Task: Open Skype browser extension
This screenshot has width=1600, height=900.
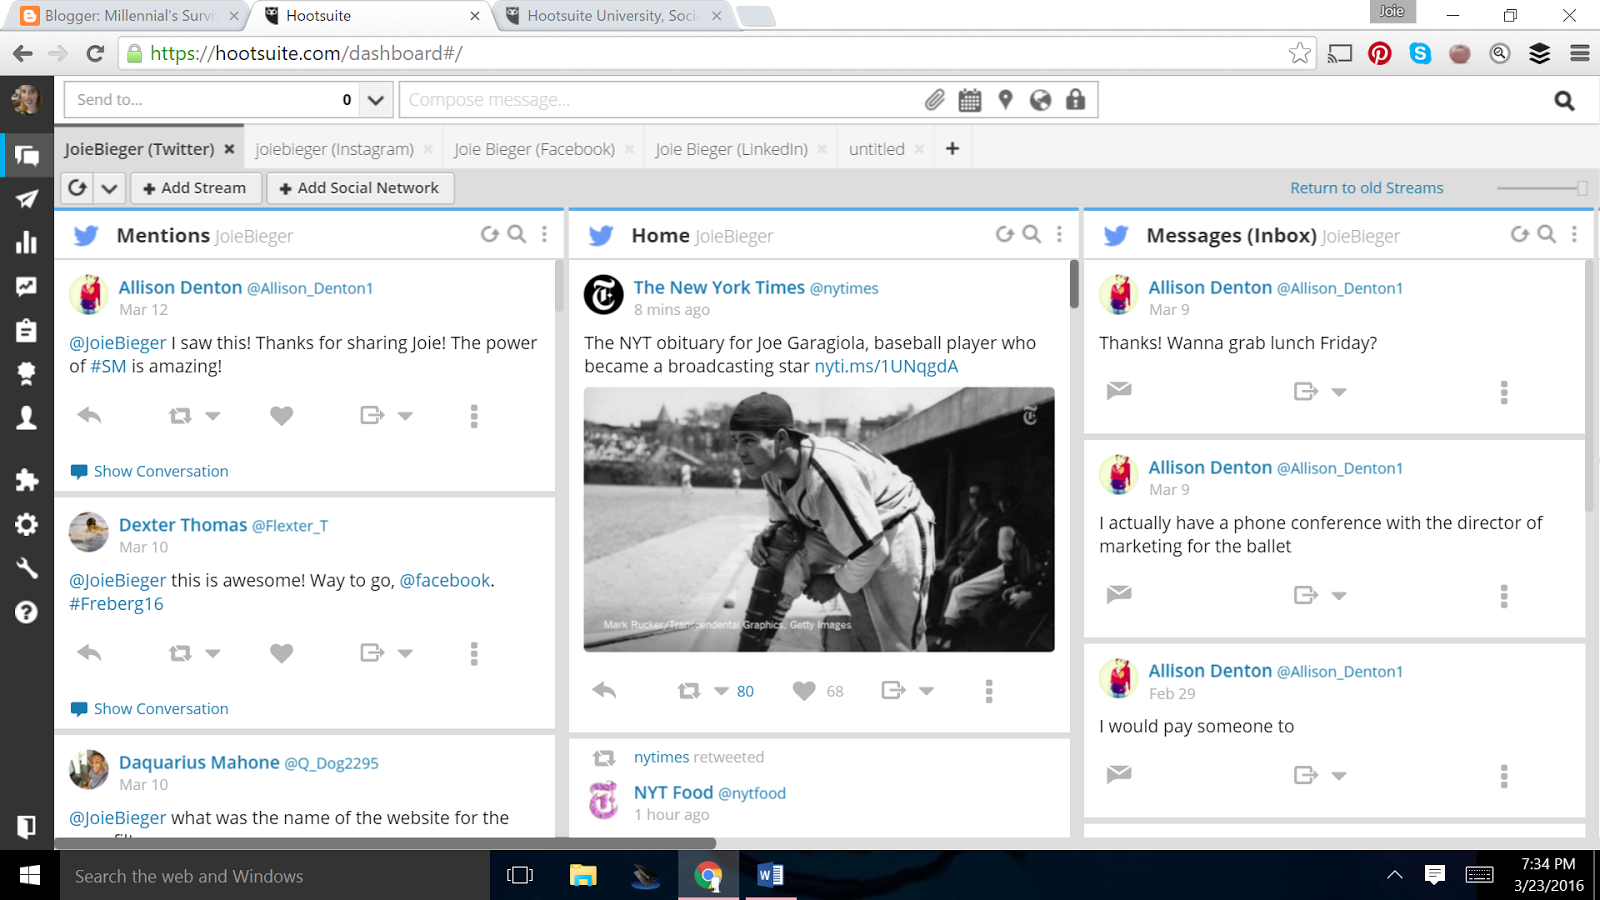Action: click(x=1420, y=53)
